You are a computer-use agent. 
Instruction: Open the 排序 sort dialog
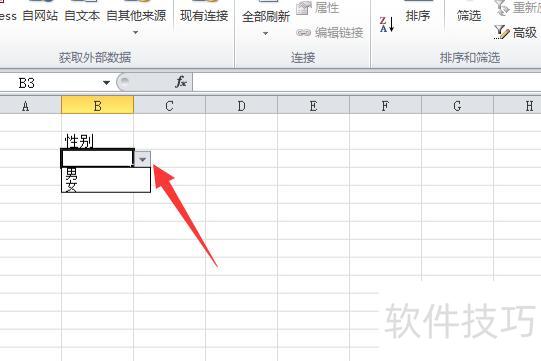(x=418, y=16)
